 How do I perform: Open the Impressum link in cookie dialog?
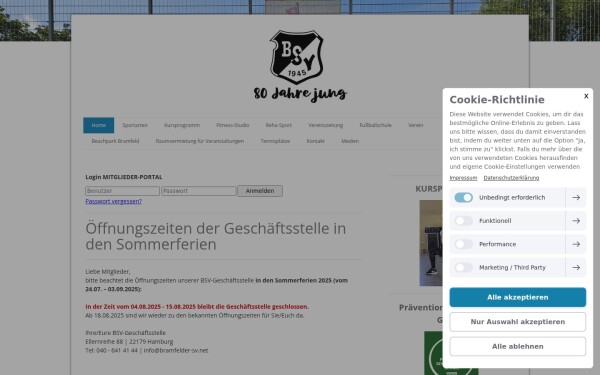tap(463, 178)
